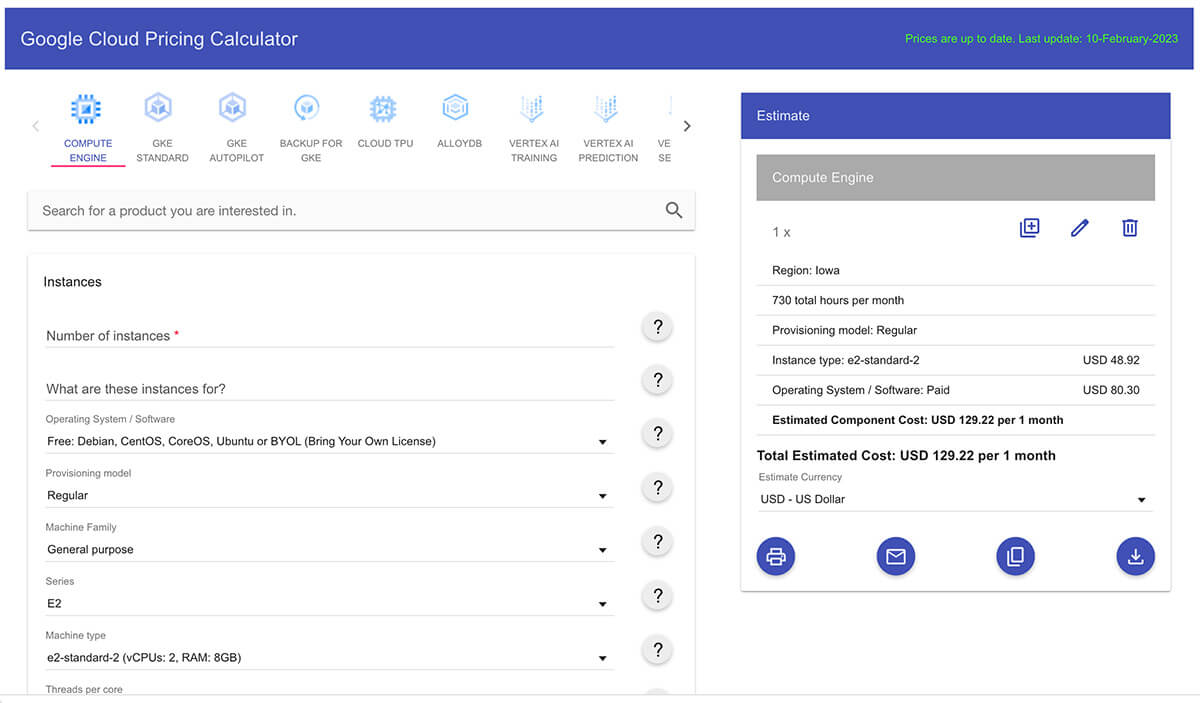The image size is (1200, 703).
Task: Click the USD 48.92 instance cost
Action: 1111,360
